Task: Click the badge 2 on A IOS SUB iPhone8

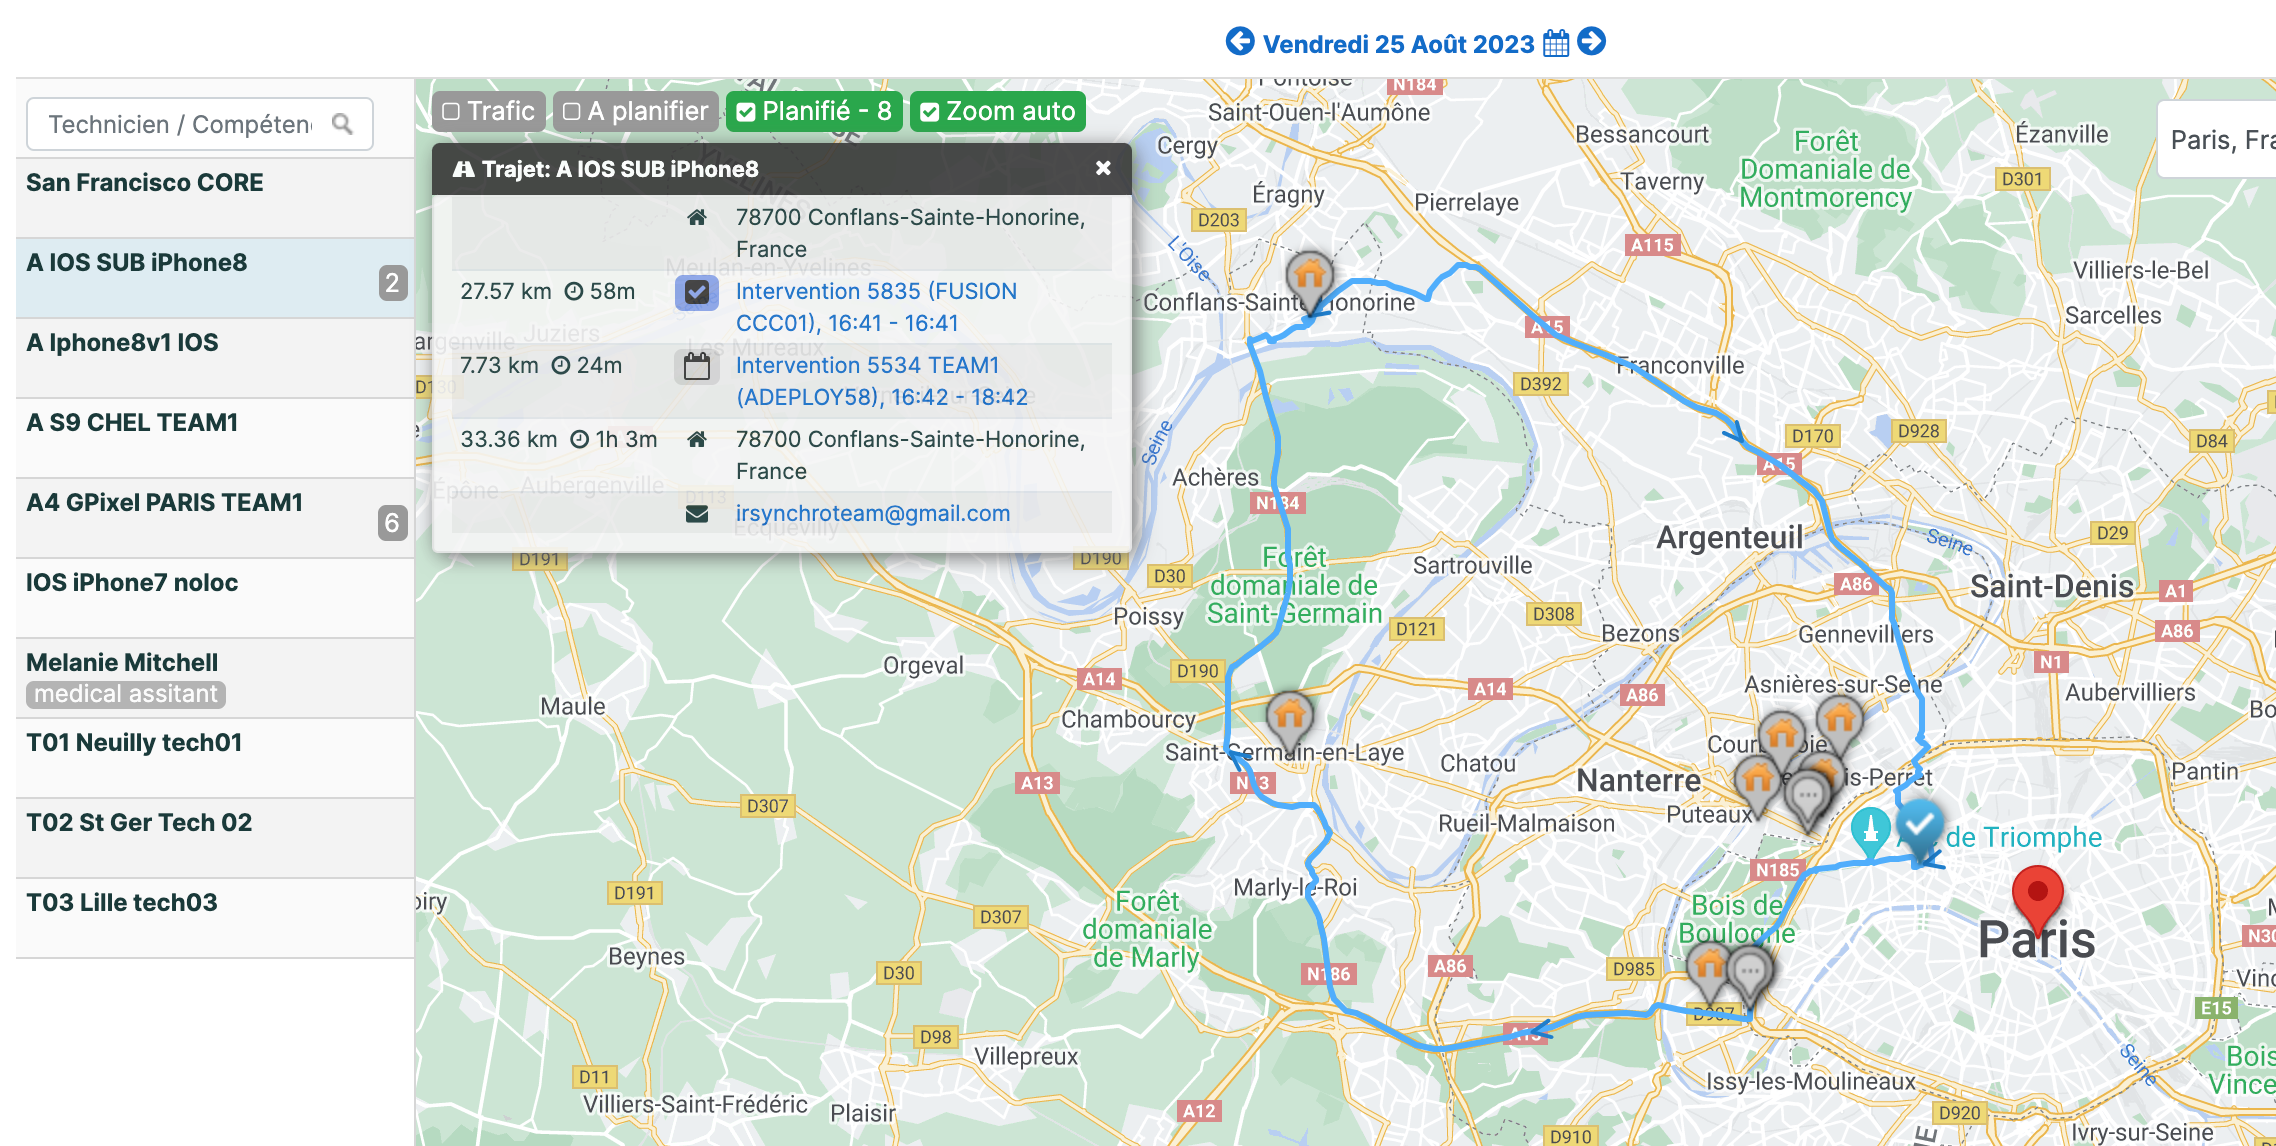Action: (392, 283)
